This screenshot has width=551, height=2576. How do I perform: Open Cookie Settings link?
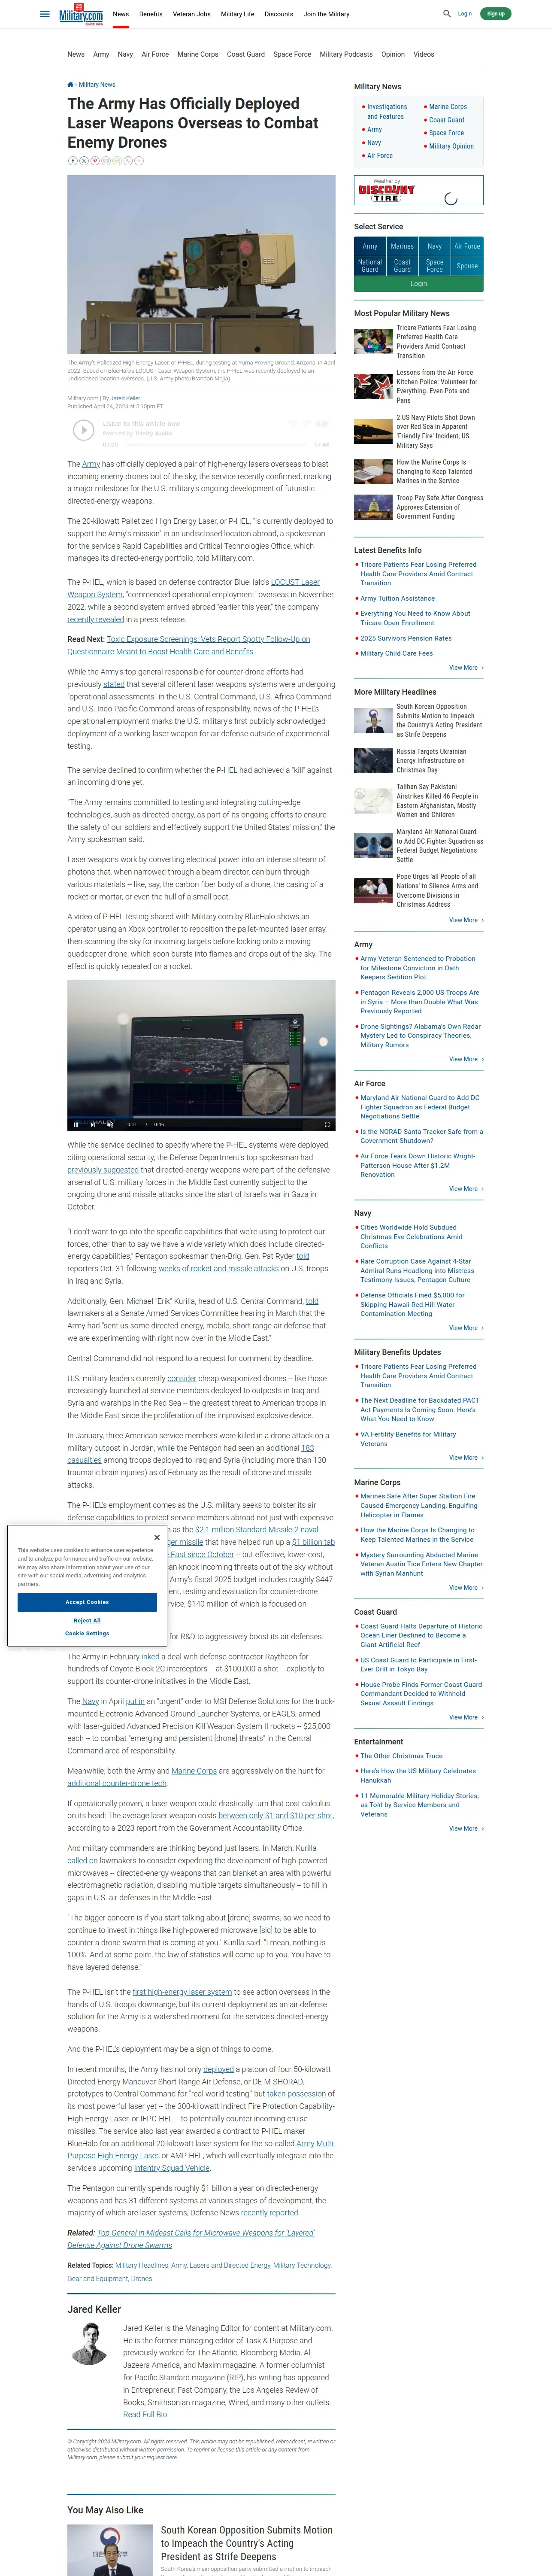(87, 1633)
